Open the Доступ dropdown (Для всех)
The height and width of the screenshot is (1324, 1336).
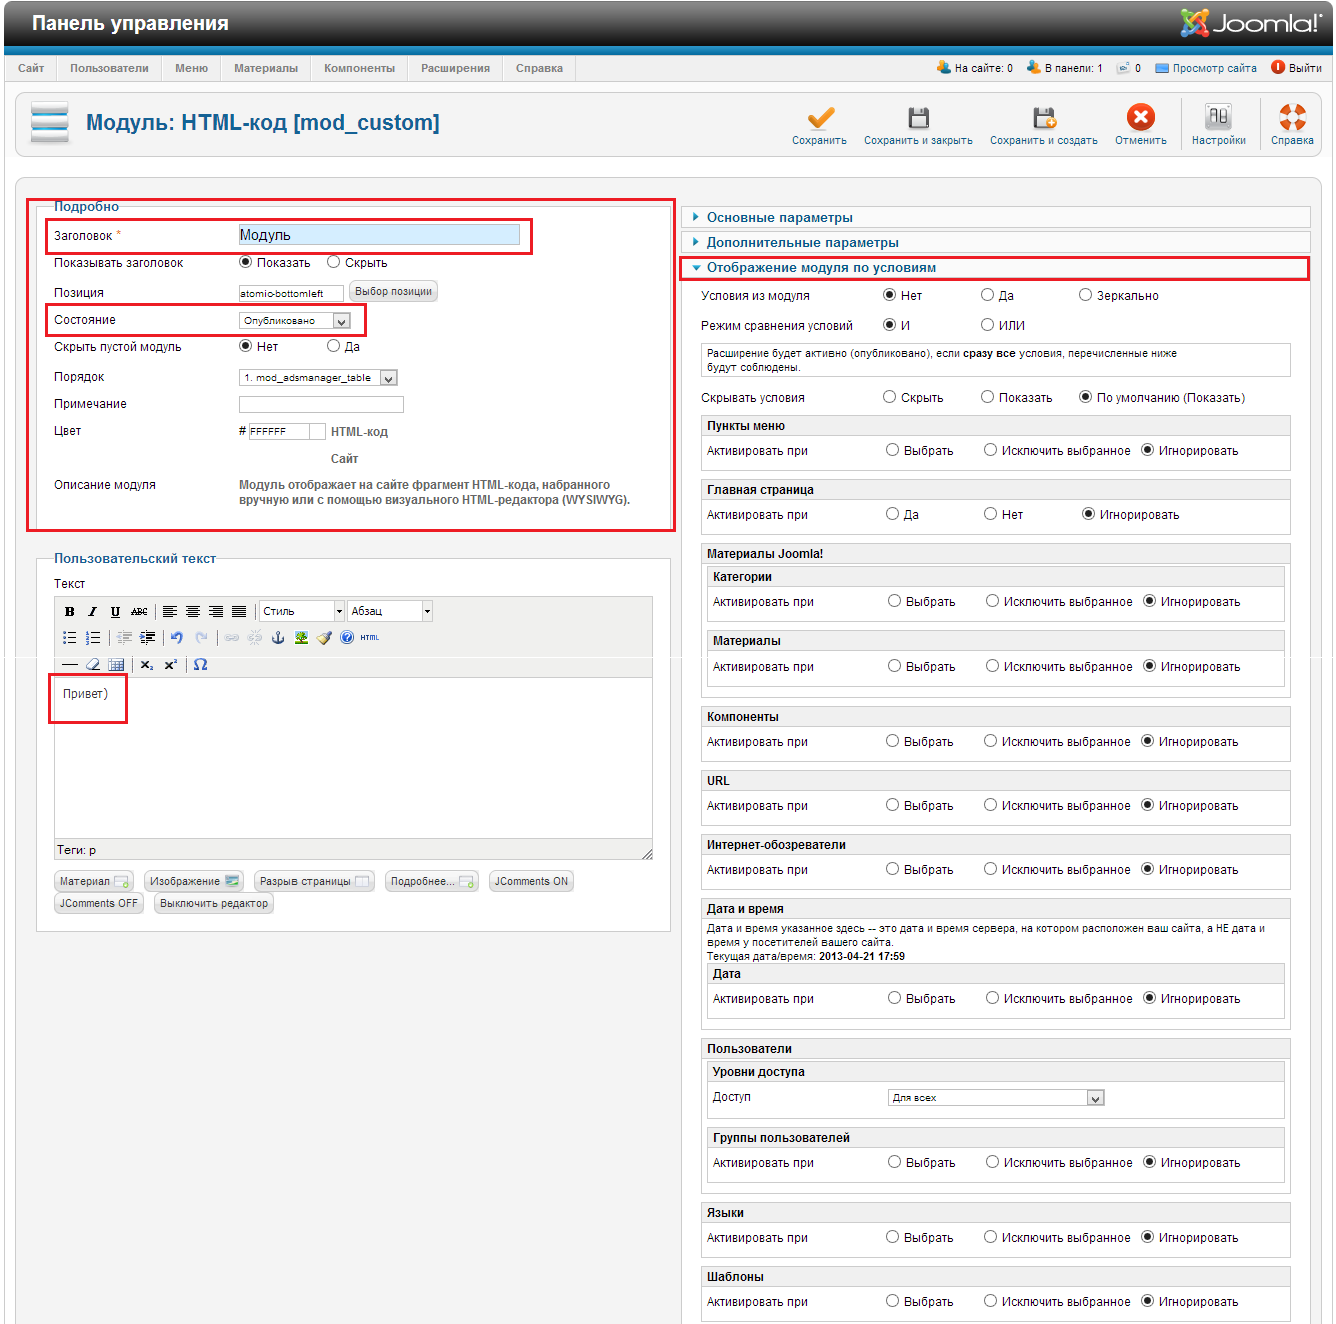(996, 1098)
